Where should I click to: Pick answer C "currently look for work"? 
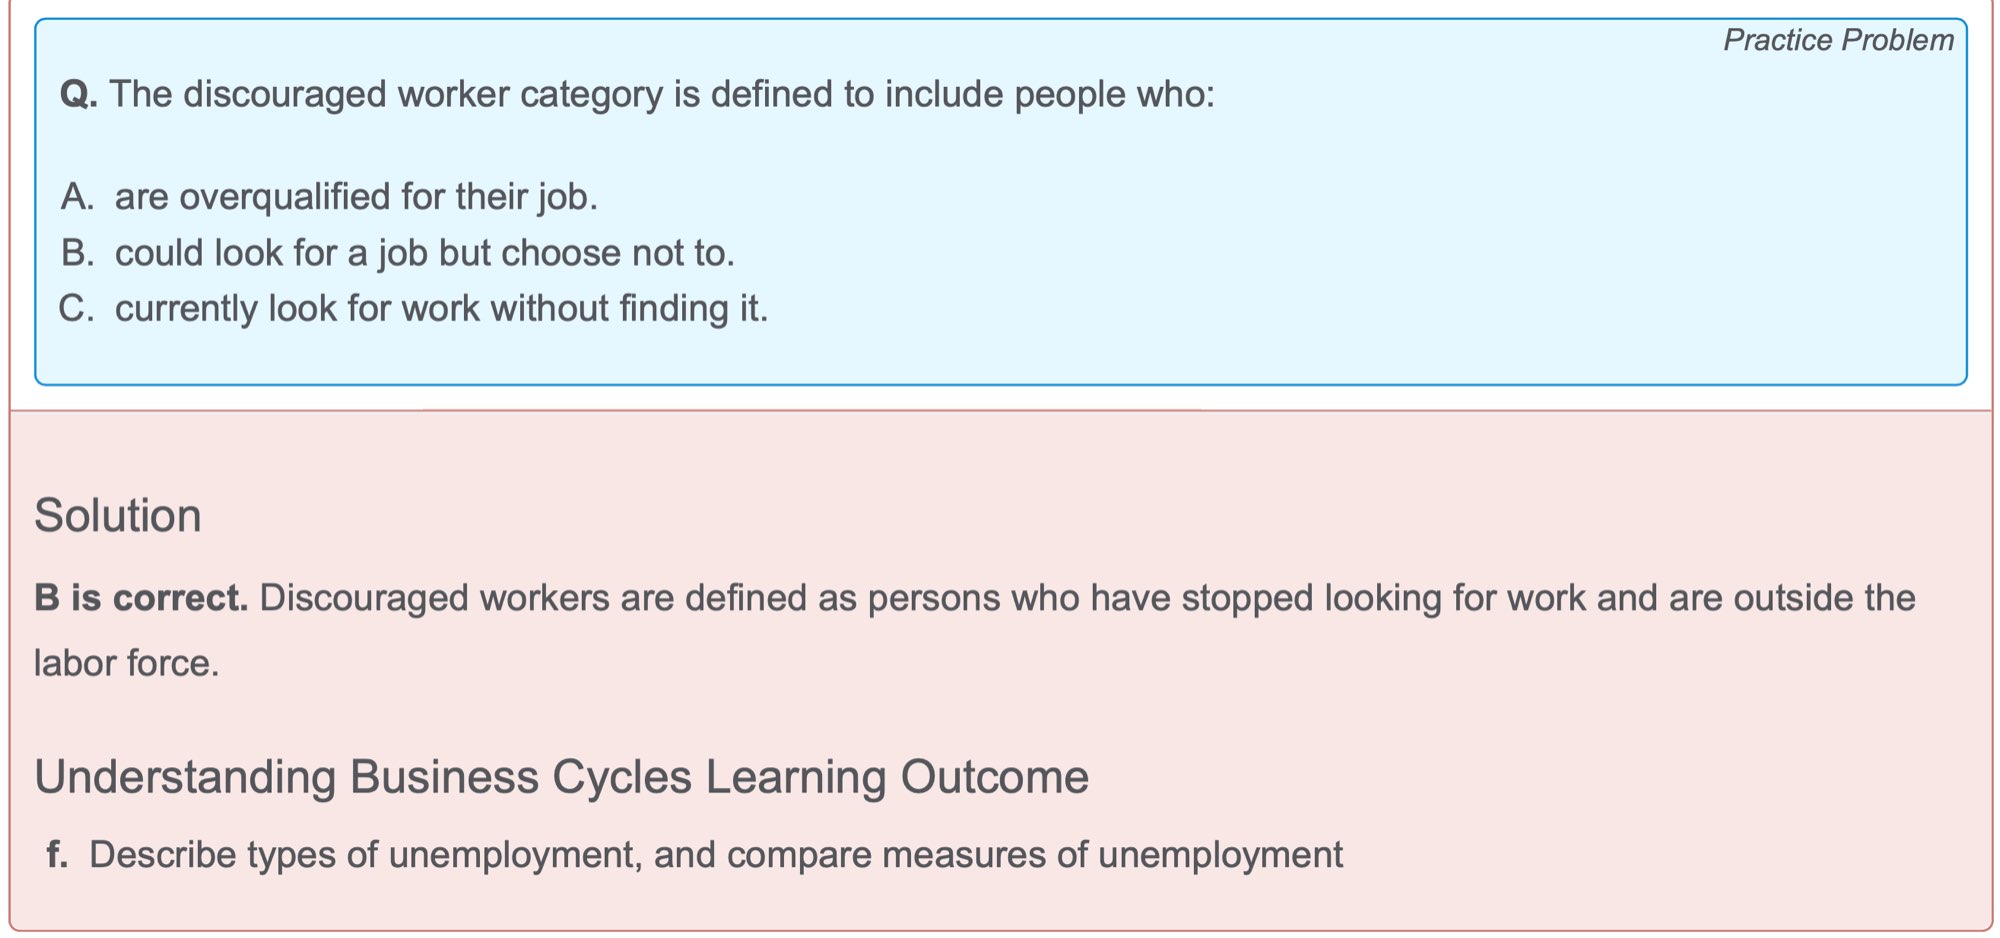coord(441,309)
